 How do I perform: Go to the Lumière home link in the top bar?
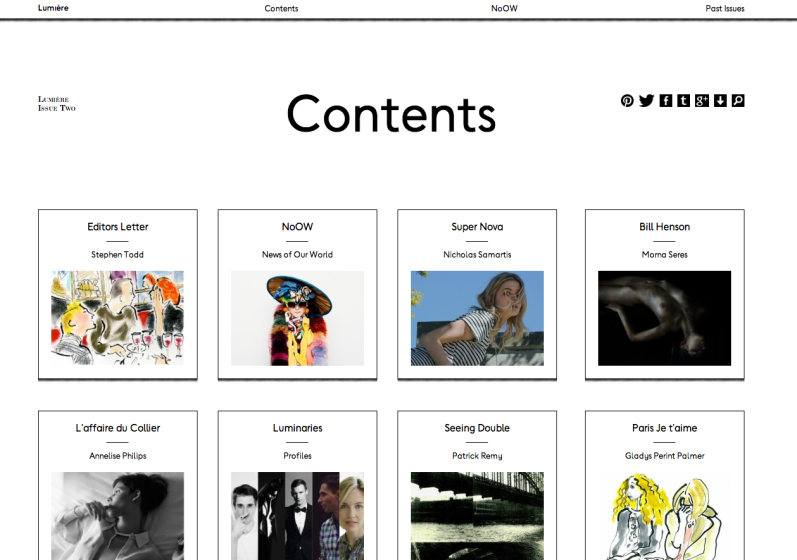pos(53,8)
